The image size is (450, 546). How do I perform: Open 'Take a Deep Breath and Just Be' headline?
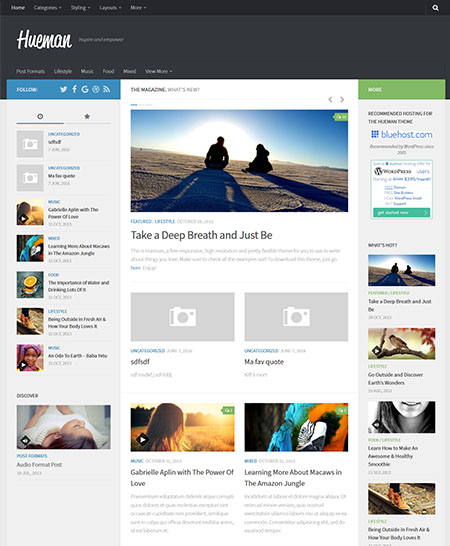[x=201, y=235]
